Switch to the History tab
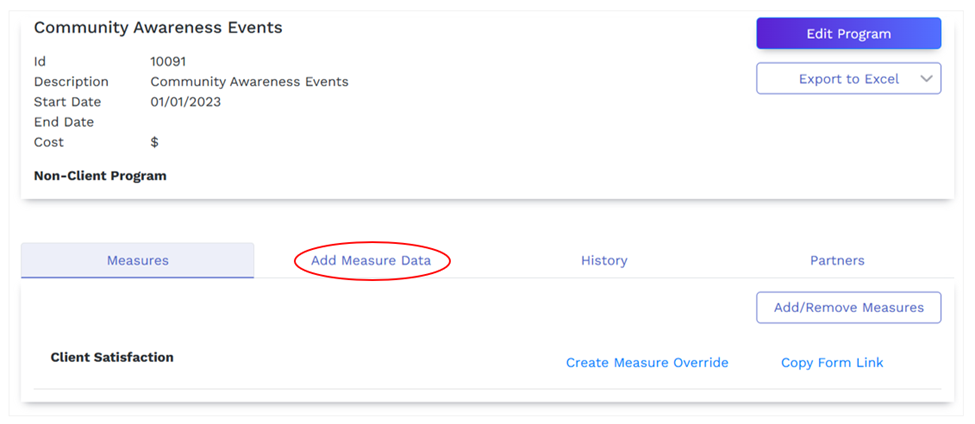 tap(604, 260)
